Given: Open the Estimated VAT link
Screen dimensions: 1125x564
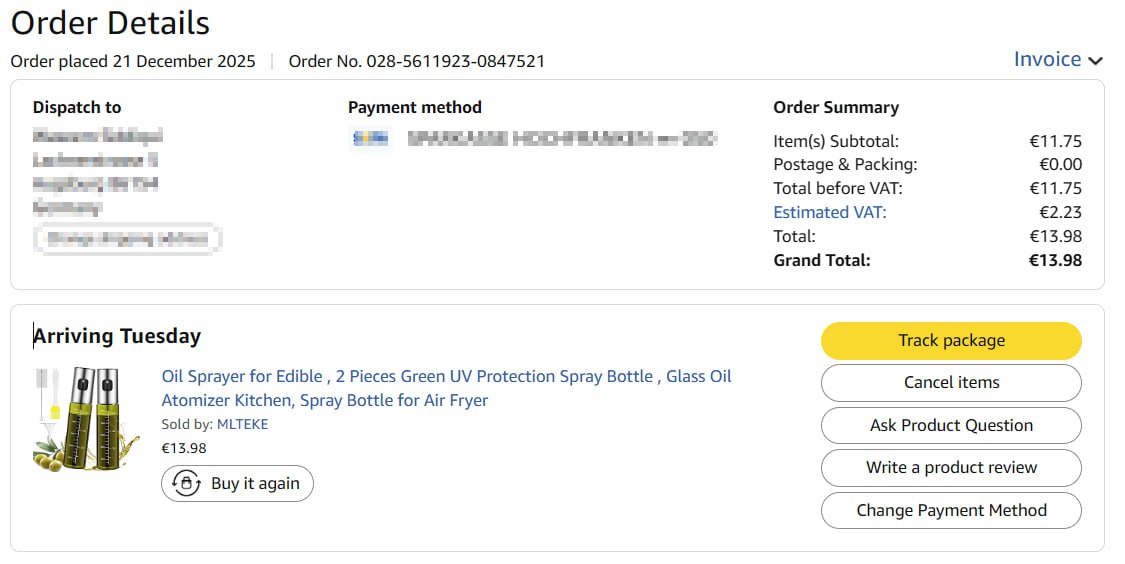Looking at the screenshot, I should pos(830,212).
